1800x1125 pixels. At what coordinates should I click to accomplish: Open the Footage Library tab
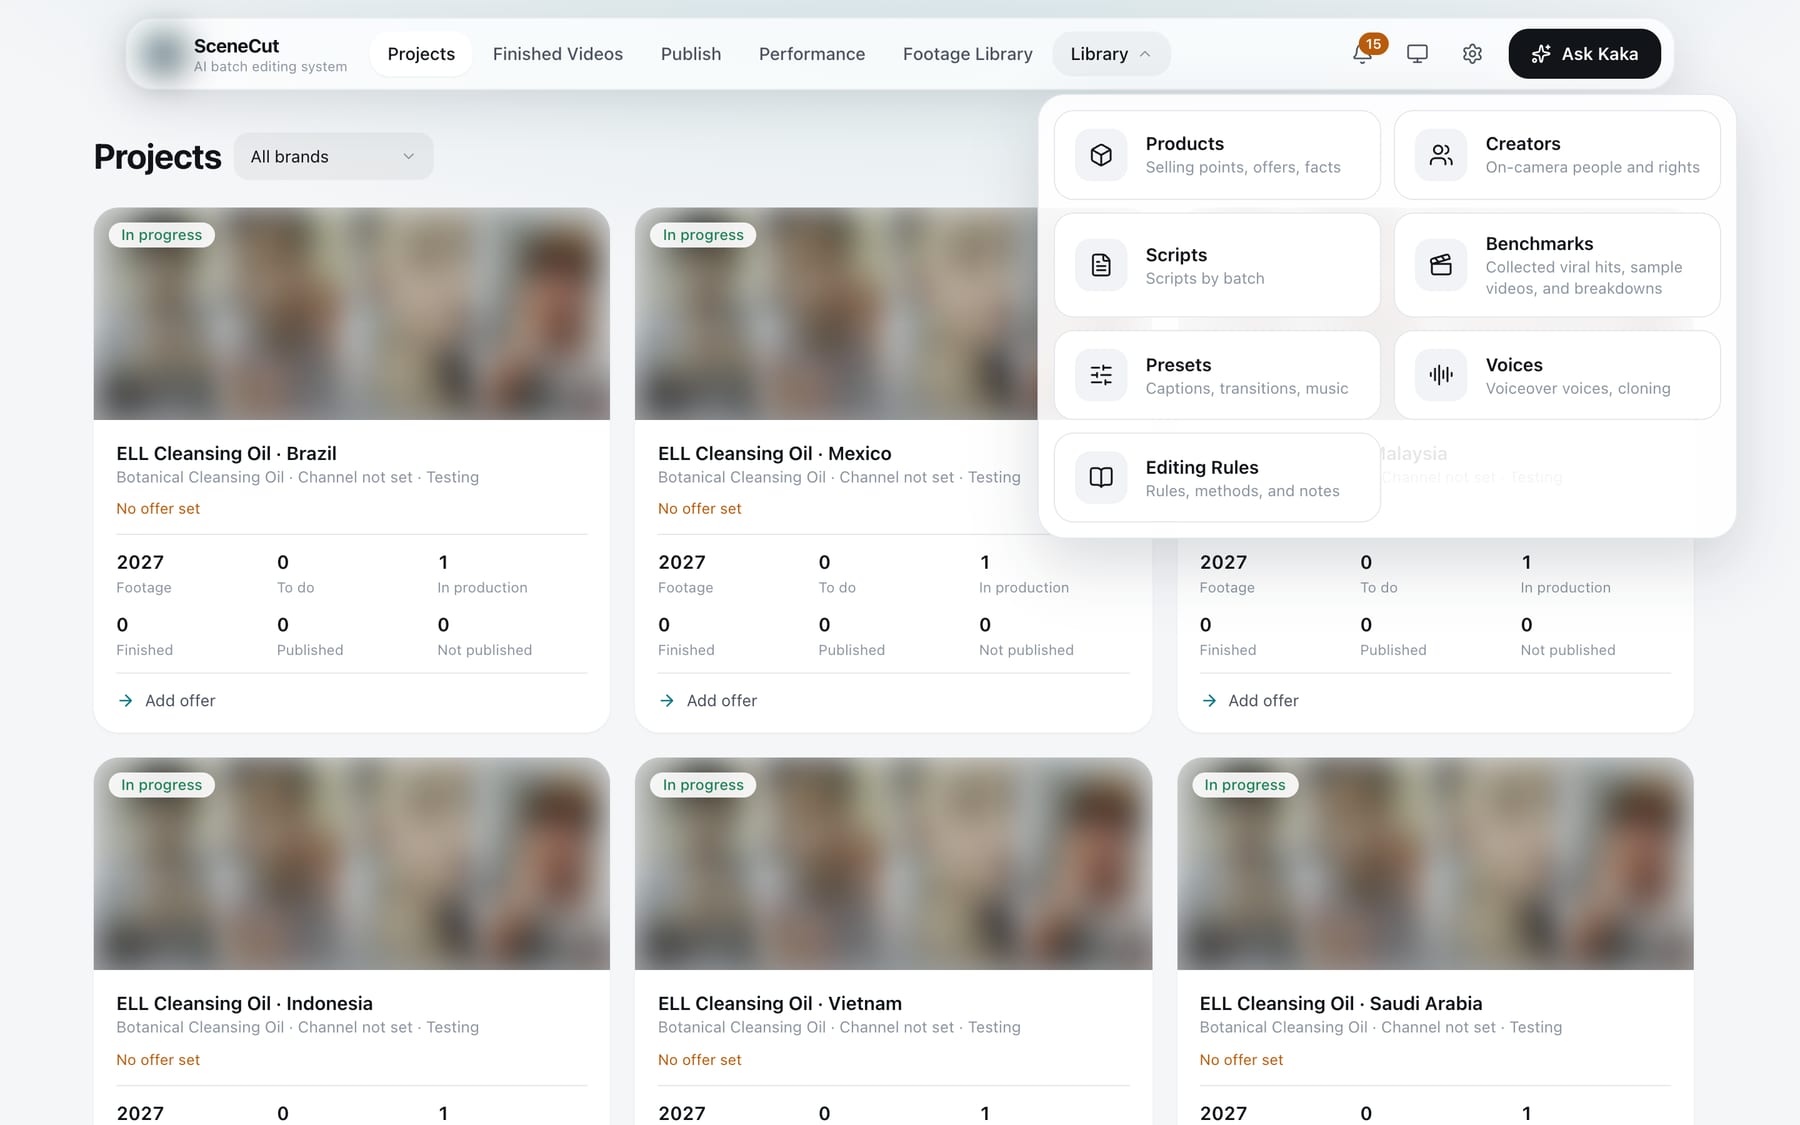click(x=968, y=54)
